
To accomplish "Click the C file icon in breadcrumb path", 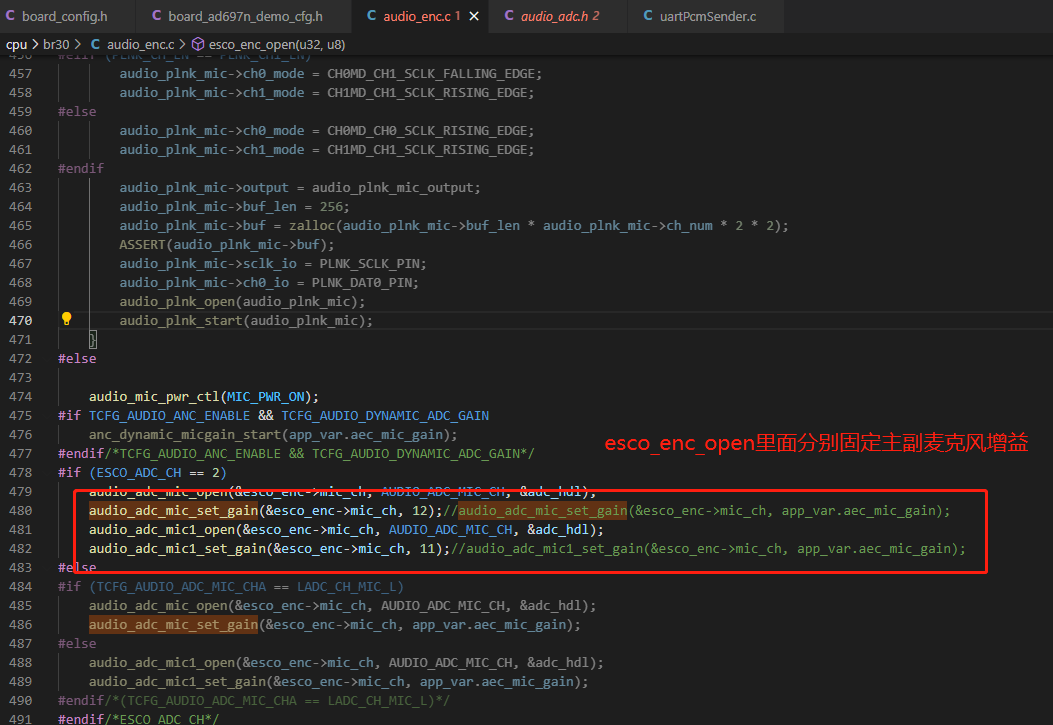I will pyautogui.click(x=95, y=44).
